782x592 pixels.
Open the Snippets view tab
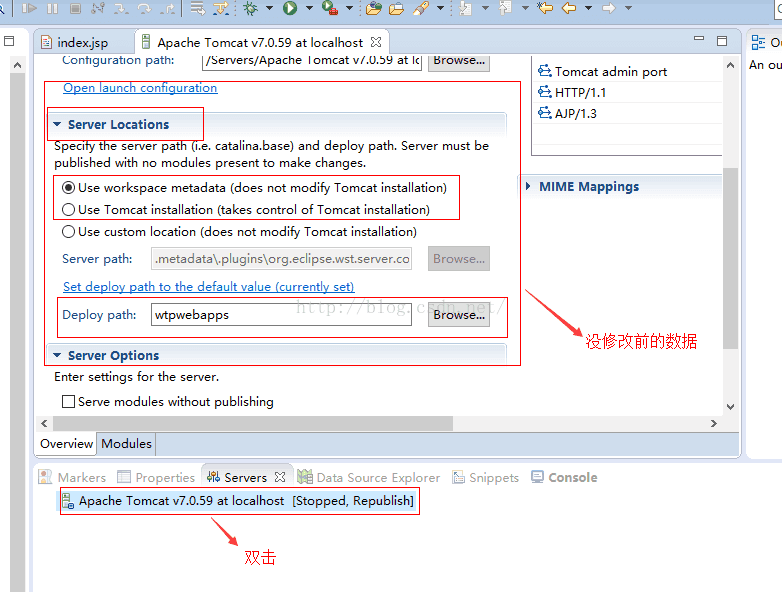[485, 477]
